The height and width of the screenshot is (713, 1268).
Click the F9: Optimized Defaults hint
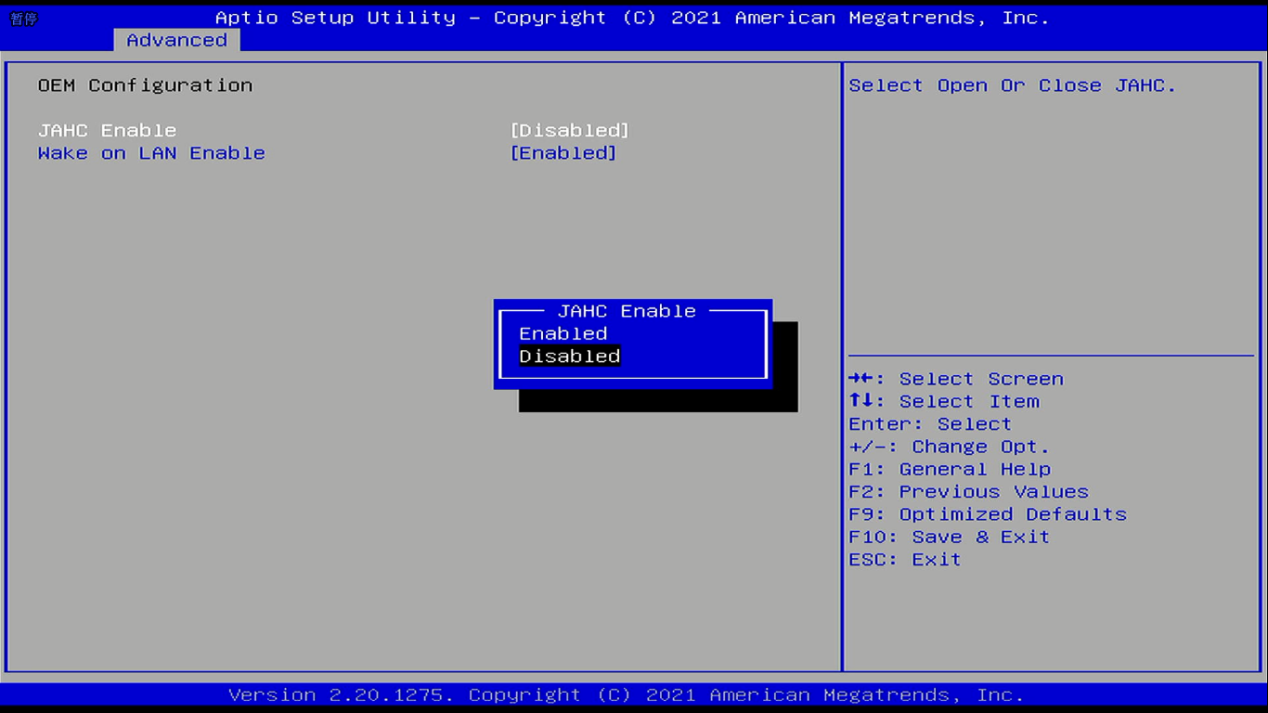[x=987, y=515]
